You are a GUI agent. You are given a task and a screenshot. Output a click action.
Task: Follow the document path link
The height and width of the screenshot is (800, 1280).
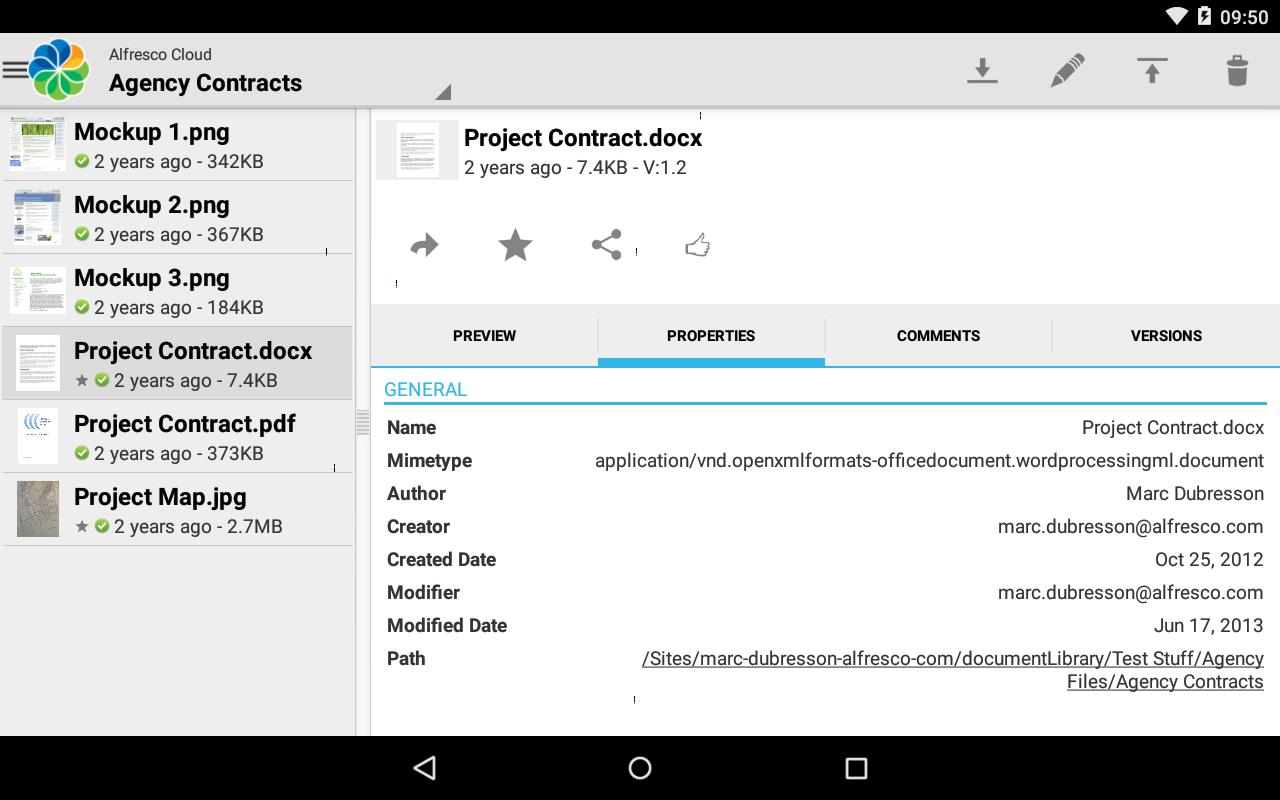[x=953, y=670]
